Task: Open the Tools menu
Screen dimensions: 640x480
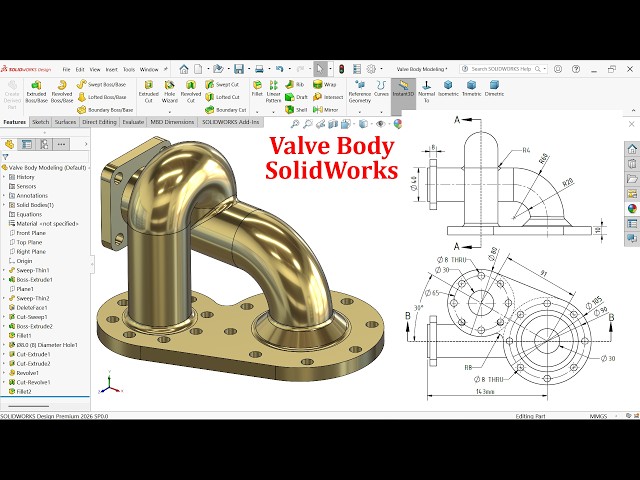Action: pyautogui.click(x=129, y=69)
